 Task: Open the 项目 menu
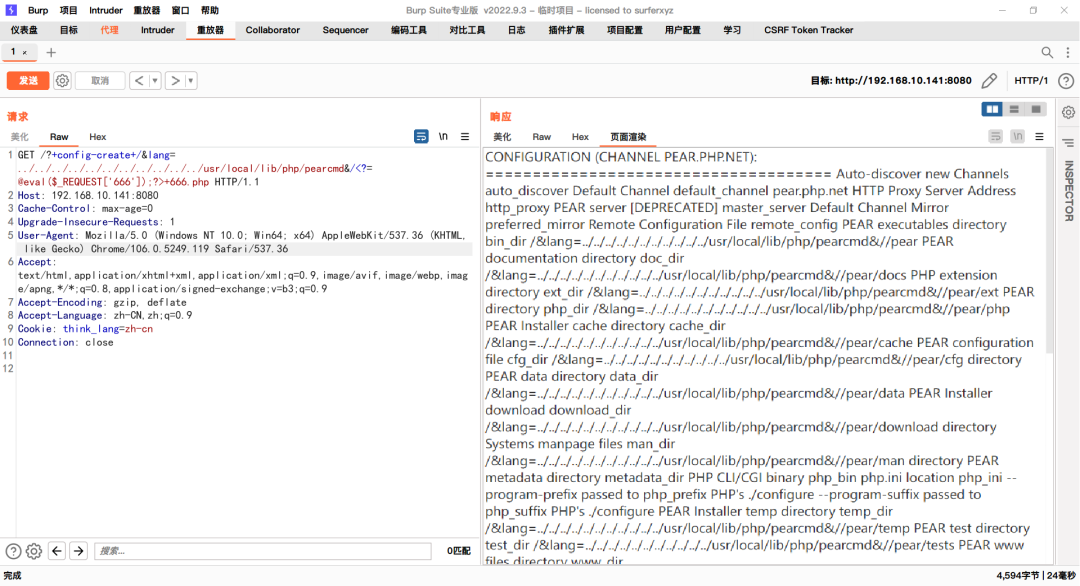pos(68,10)
